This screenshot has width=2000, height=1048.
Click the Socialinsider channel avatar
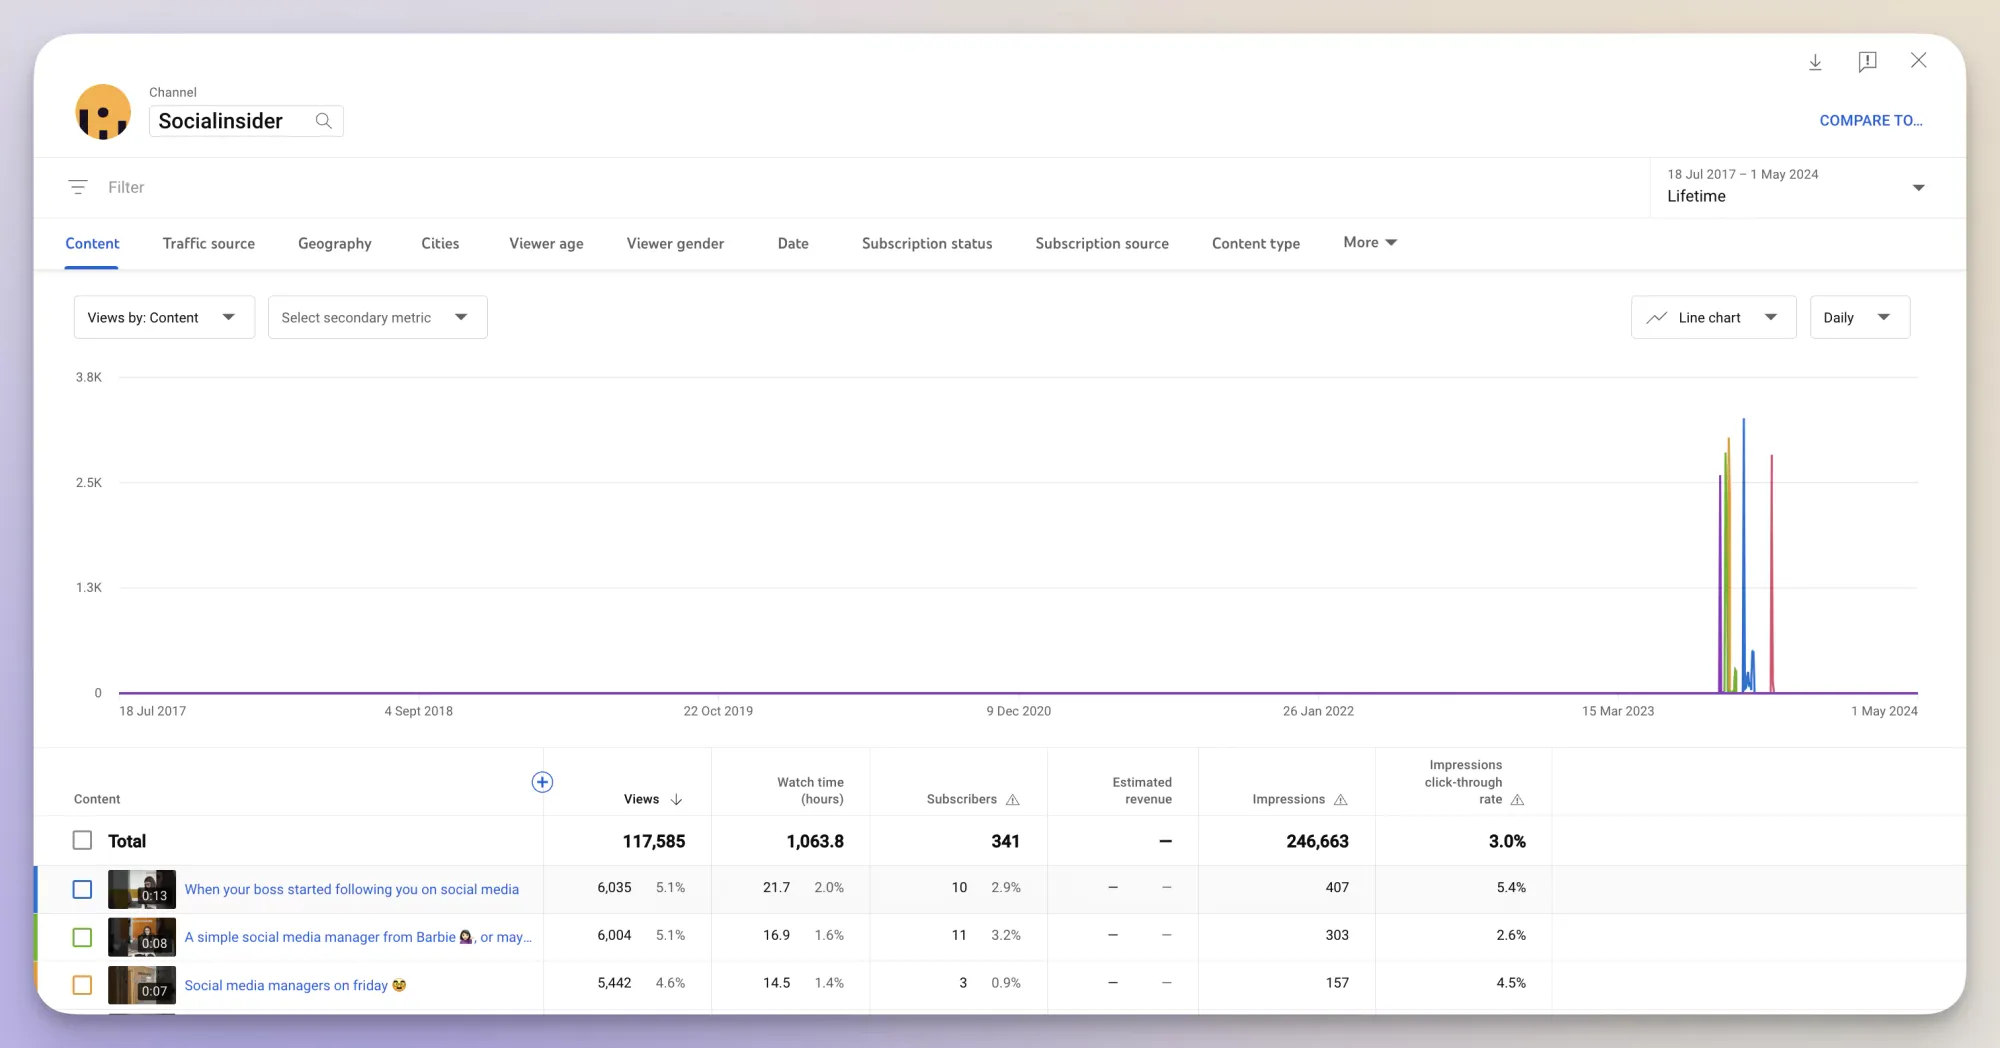[x=103, y=112]
